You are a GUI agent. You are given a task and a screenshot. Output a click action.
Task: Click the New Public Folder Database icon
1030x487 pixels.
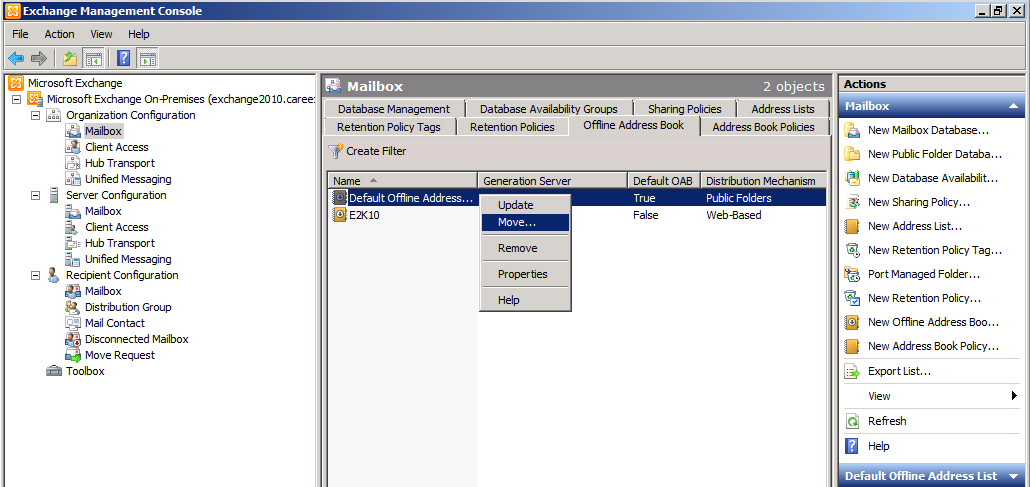tap(852, 154)
